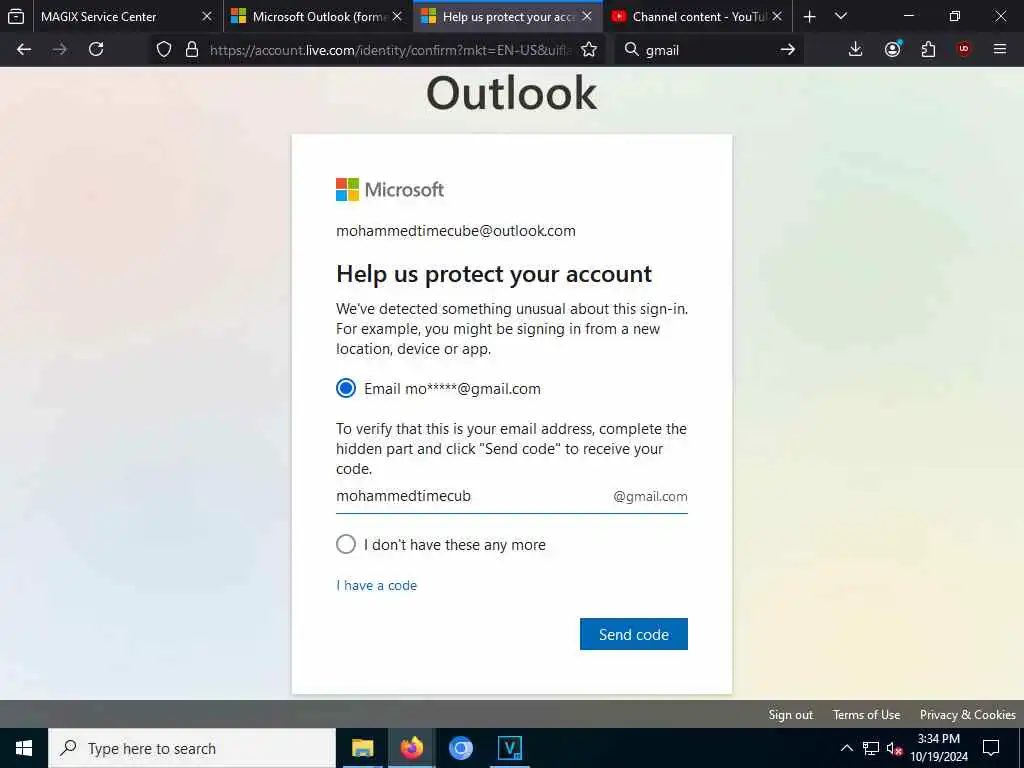Click the email verification text field
Image resolution: width=1024 pixels, height=768 pixels.
click(x=473, y=496)
